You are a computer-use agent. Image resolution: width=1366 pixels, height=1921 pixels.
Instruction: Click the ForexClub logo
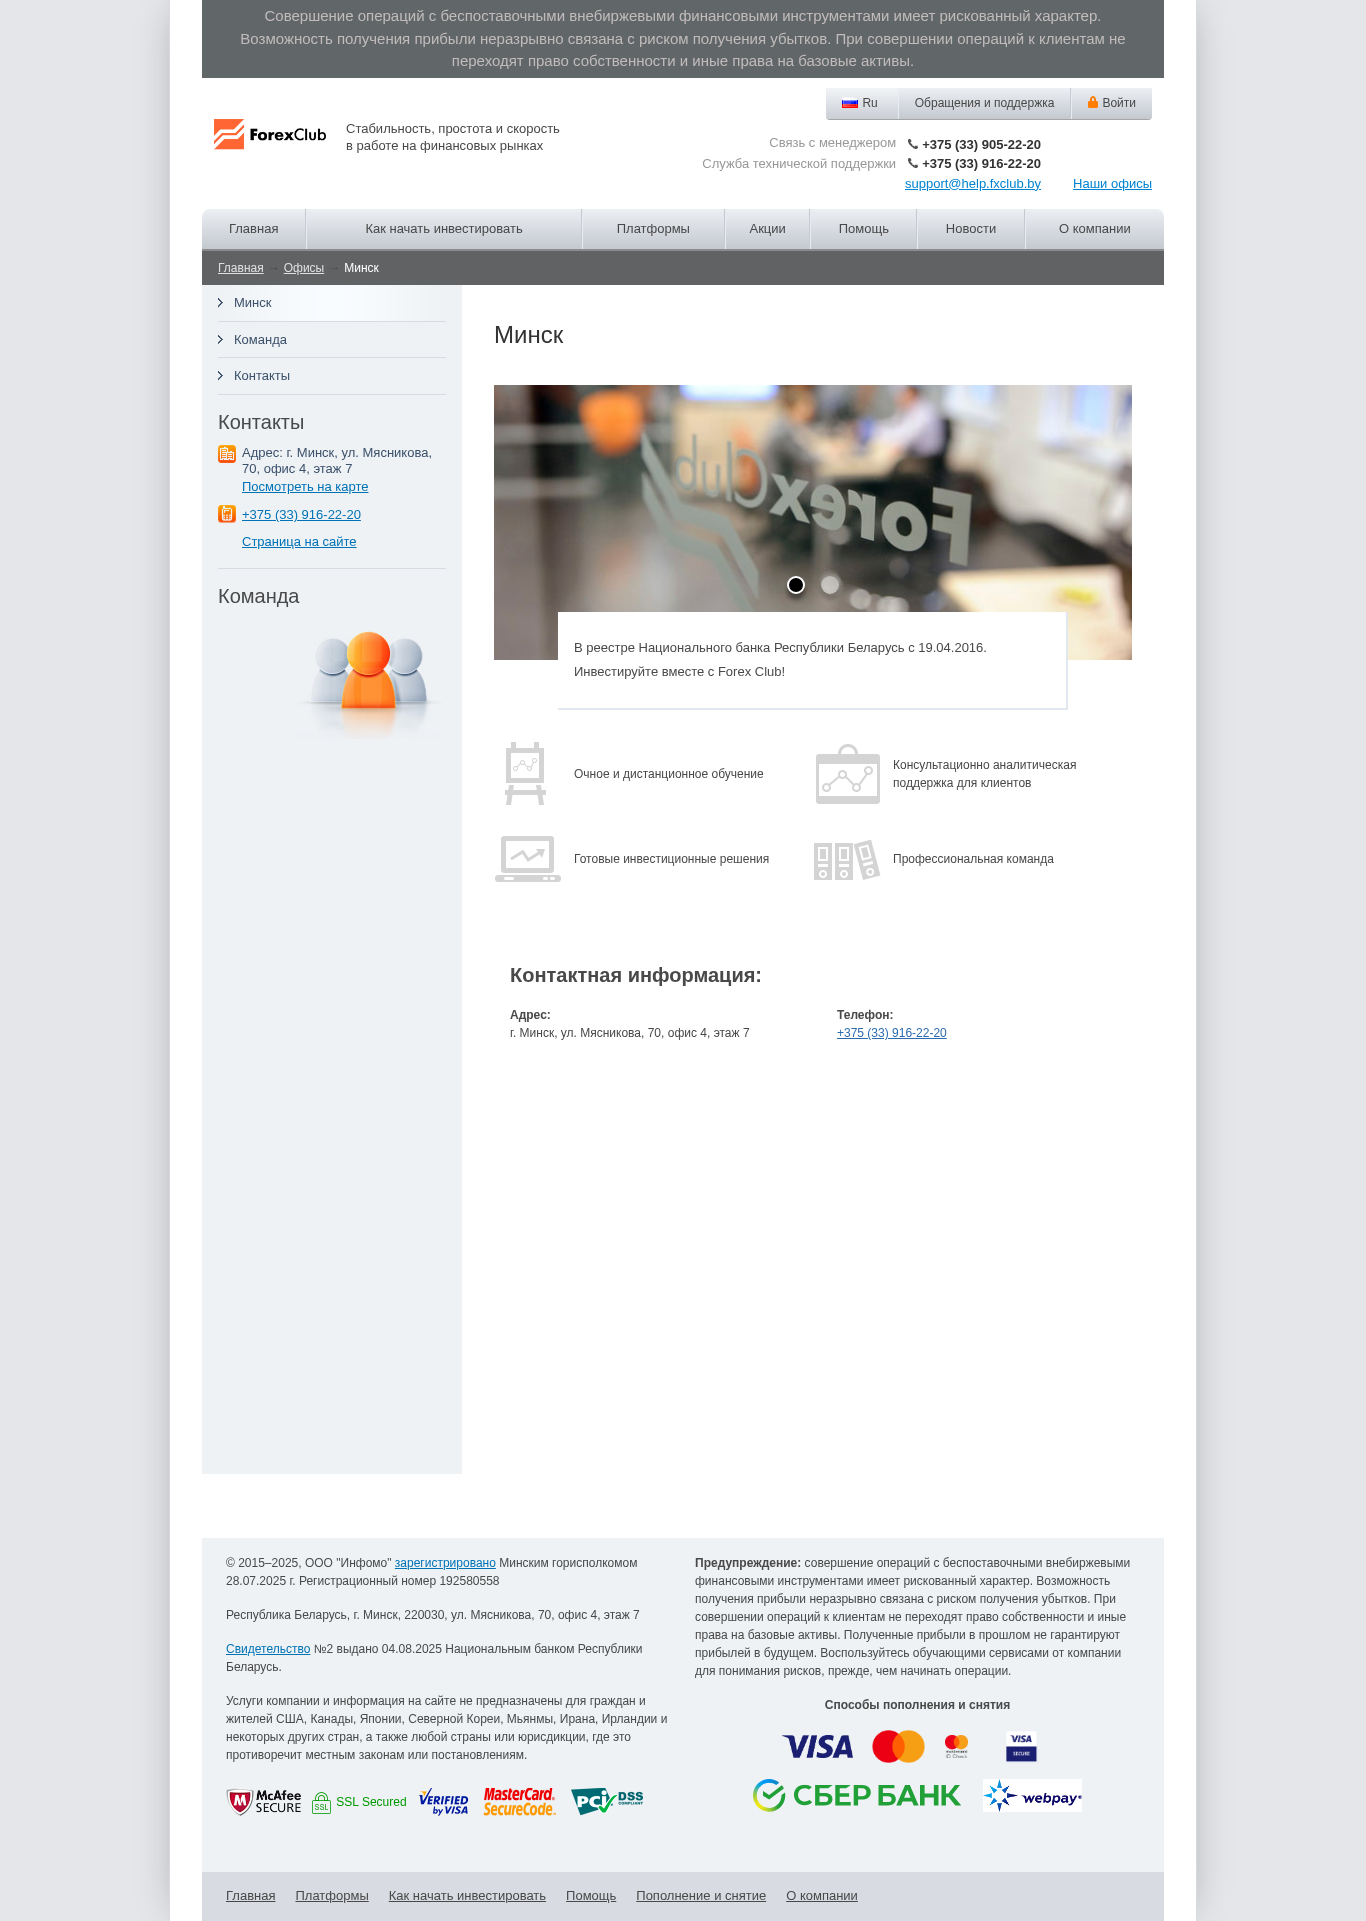click(270, 134)
